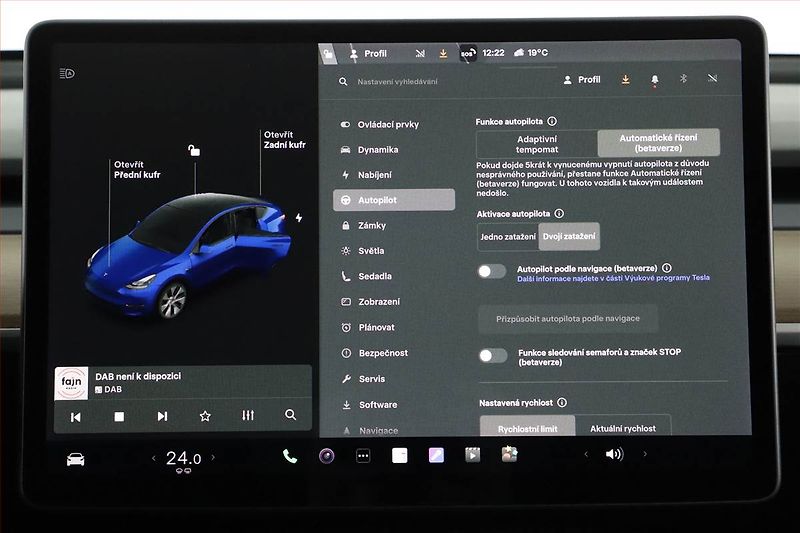This screenshot has height=533, width=800.
Task: Raise volume with right chevron
Action: pyautogui.click(x=644, y=453)
